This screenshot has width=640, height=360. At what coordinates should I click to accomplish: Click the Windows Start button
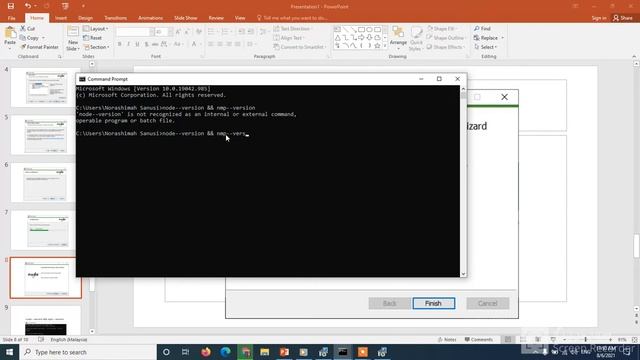pos(9,352)
